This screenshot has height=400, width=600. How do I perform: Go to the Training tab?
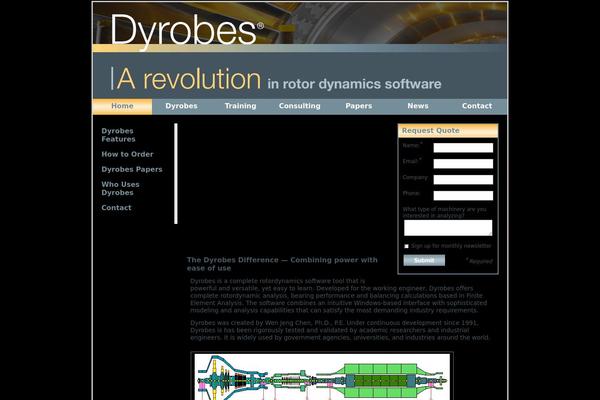240,106
